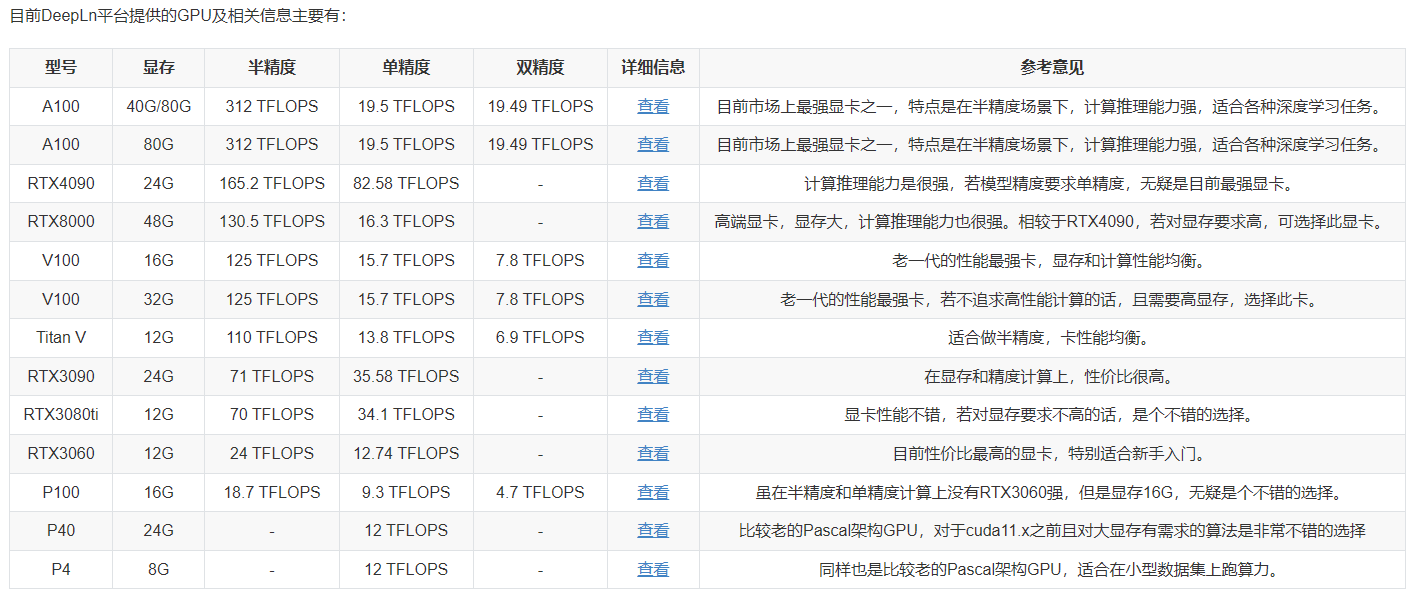Click the 32G memory cell
Image resolution: width=1418 pixels, height=597 pixels.
pos(158,300)
